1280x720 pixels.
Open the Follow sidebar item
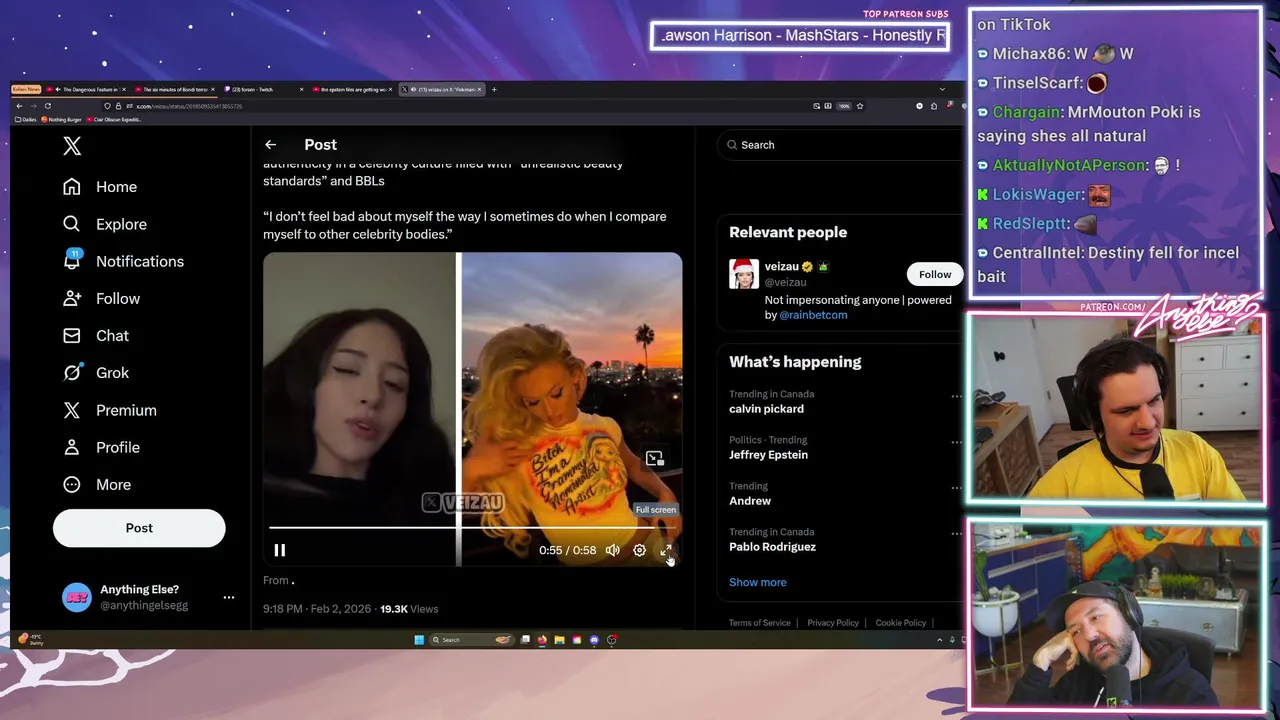click(x=102, y=298)
